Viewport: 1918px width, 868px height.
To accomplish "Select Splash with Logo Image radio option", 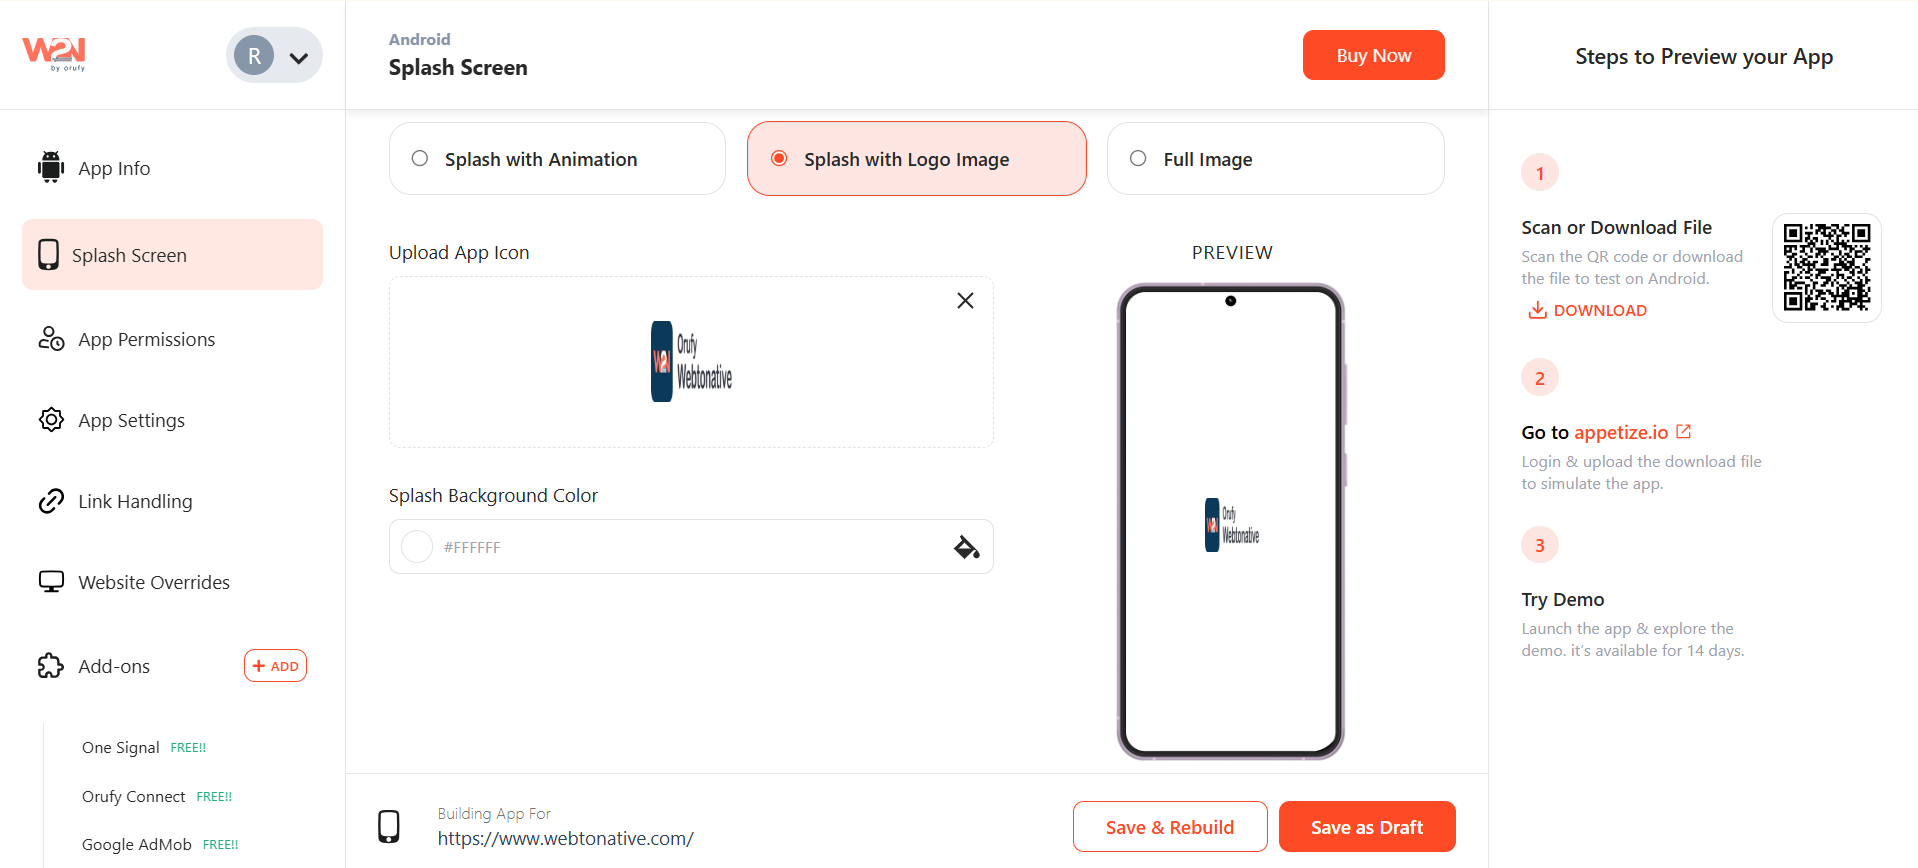I will [917, 159].
